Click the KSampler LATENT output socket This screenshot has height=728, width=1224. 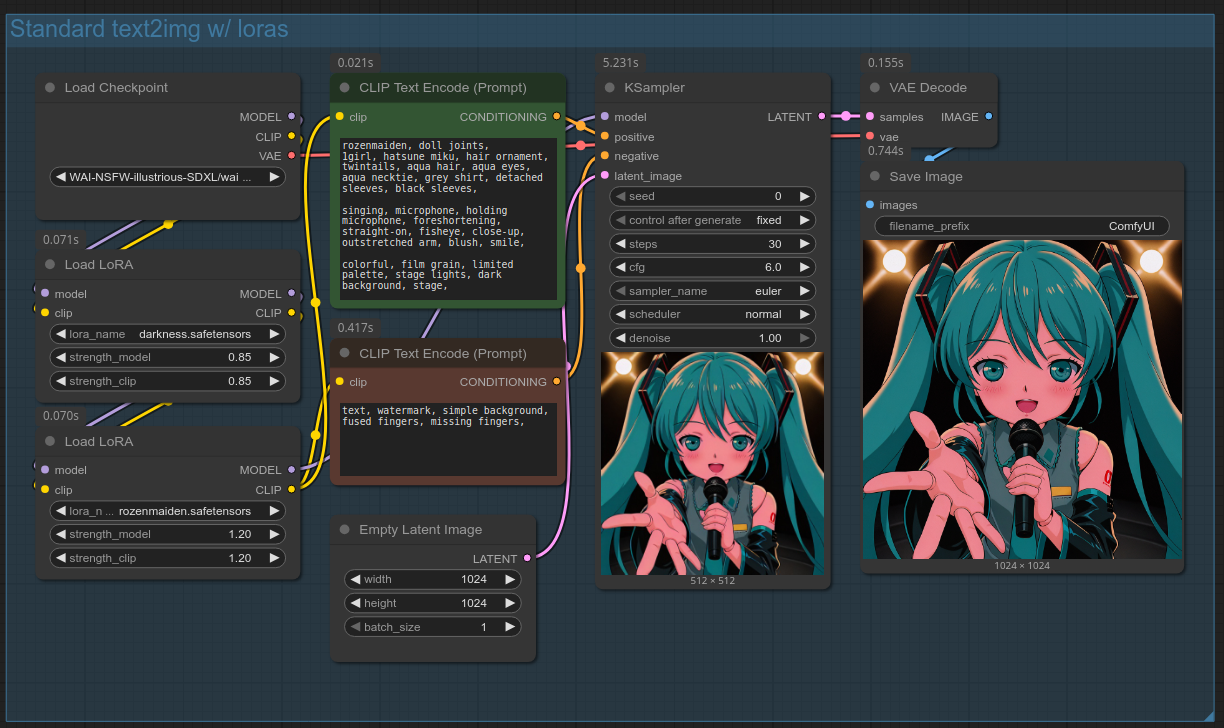pyautogui.click(x=822, y=117)
